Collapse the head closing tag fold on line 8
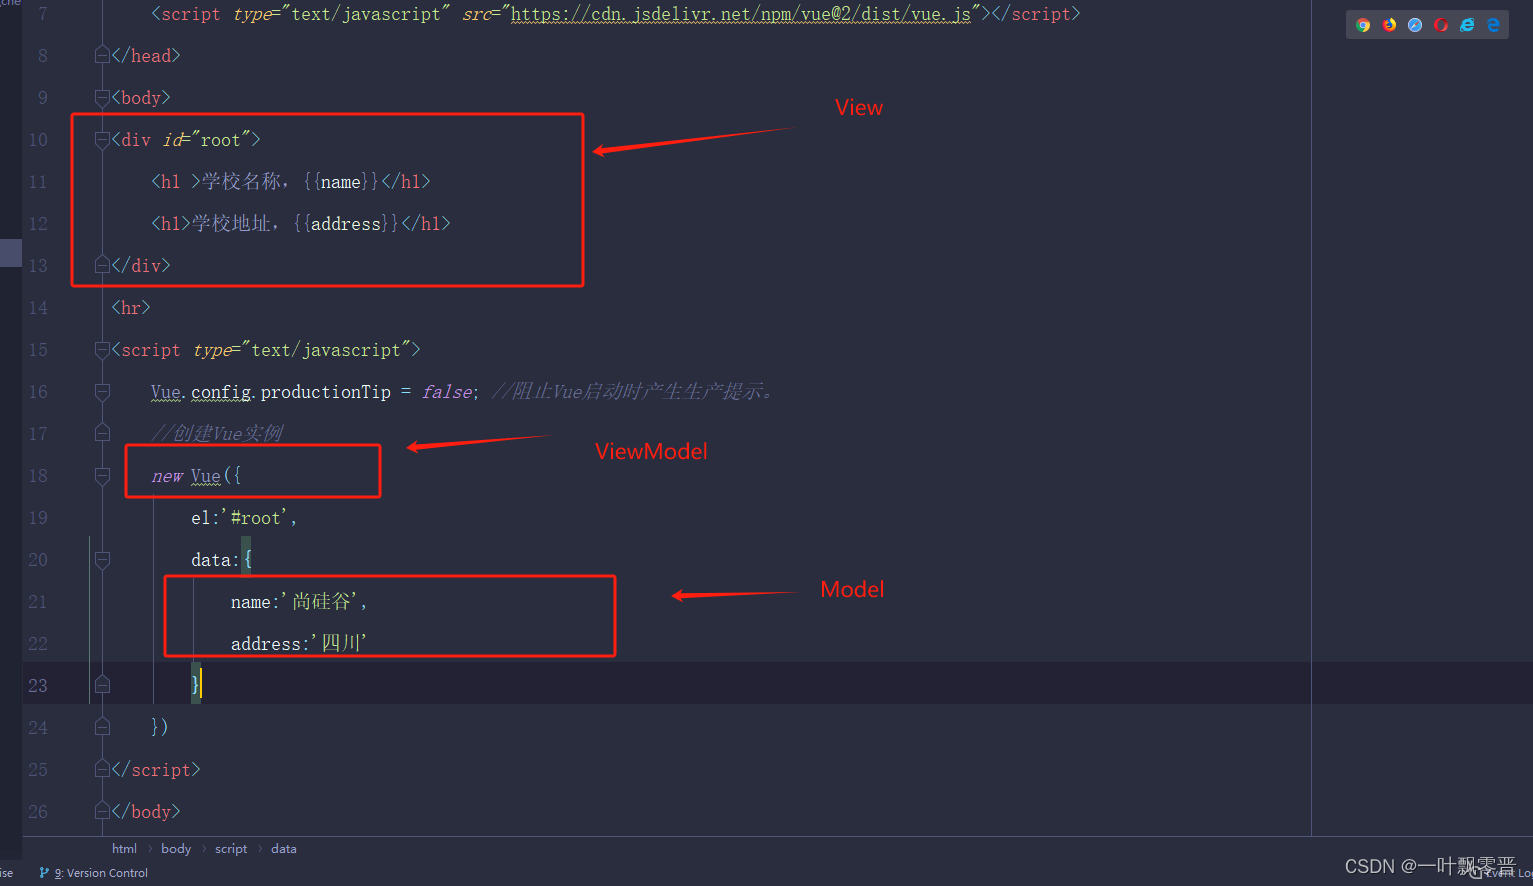Viewport: 1533px width, 886px height. 102,55
